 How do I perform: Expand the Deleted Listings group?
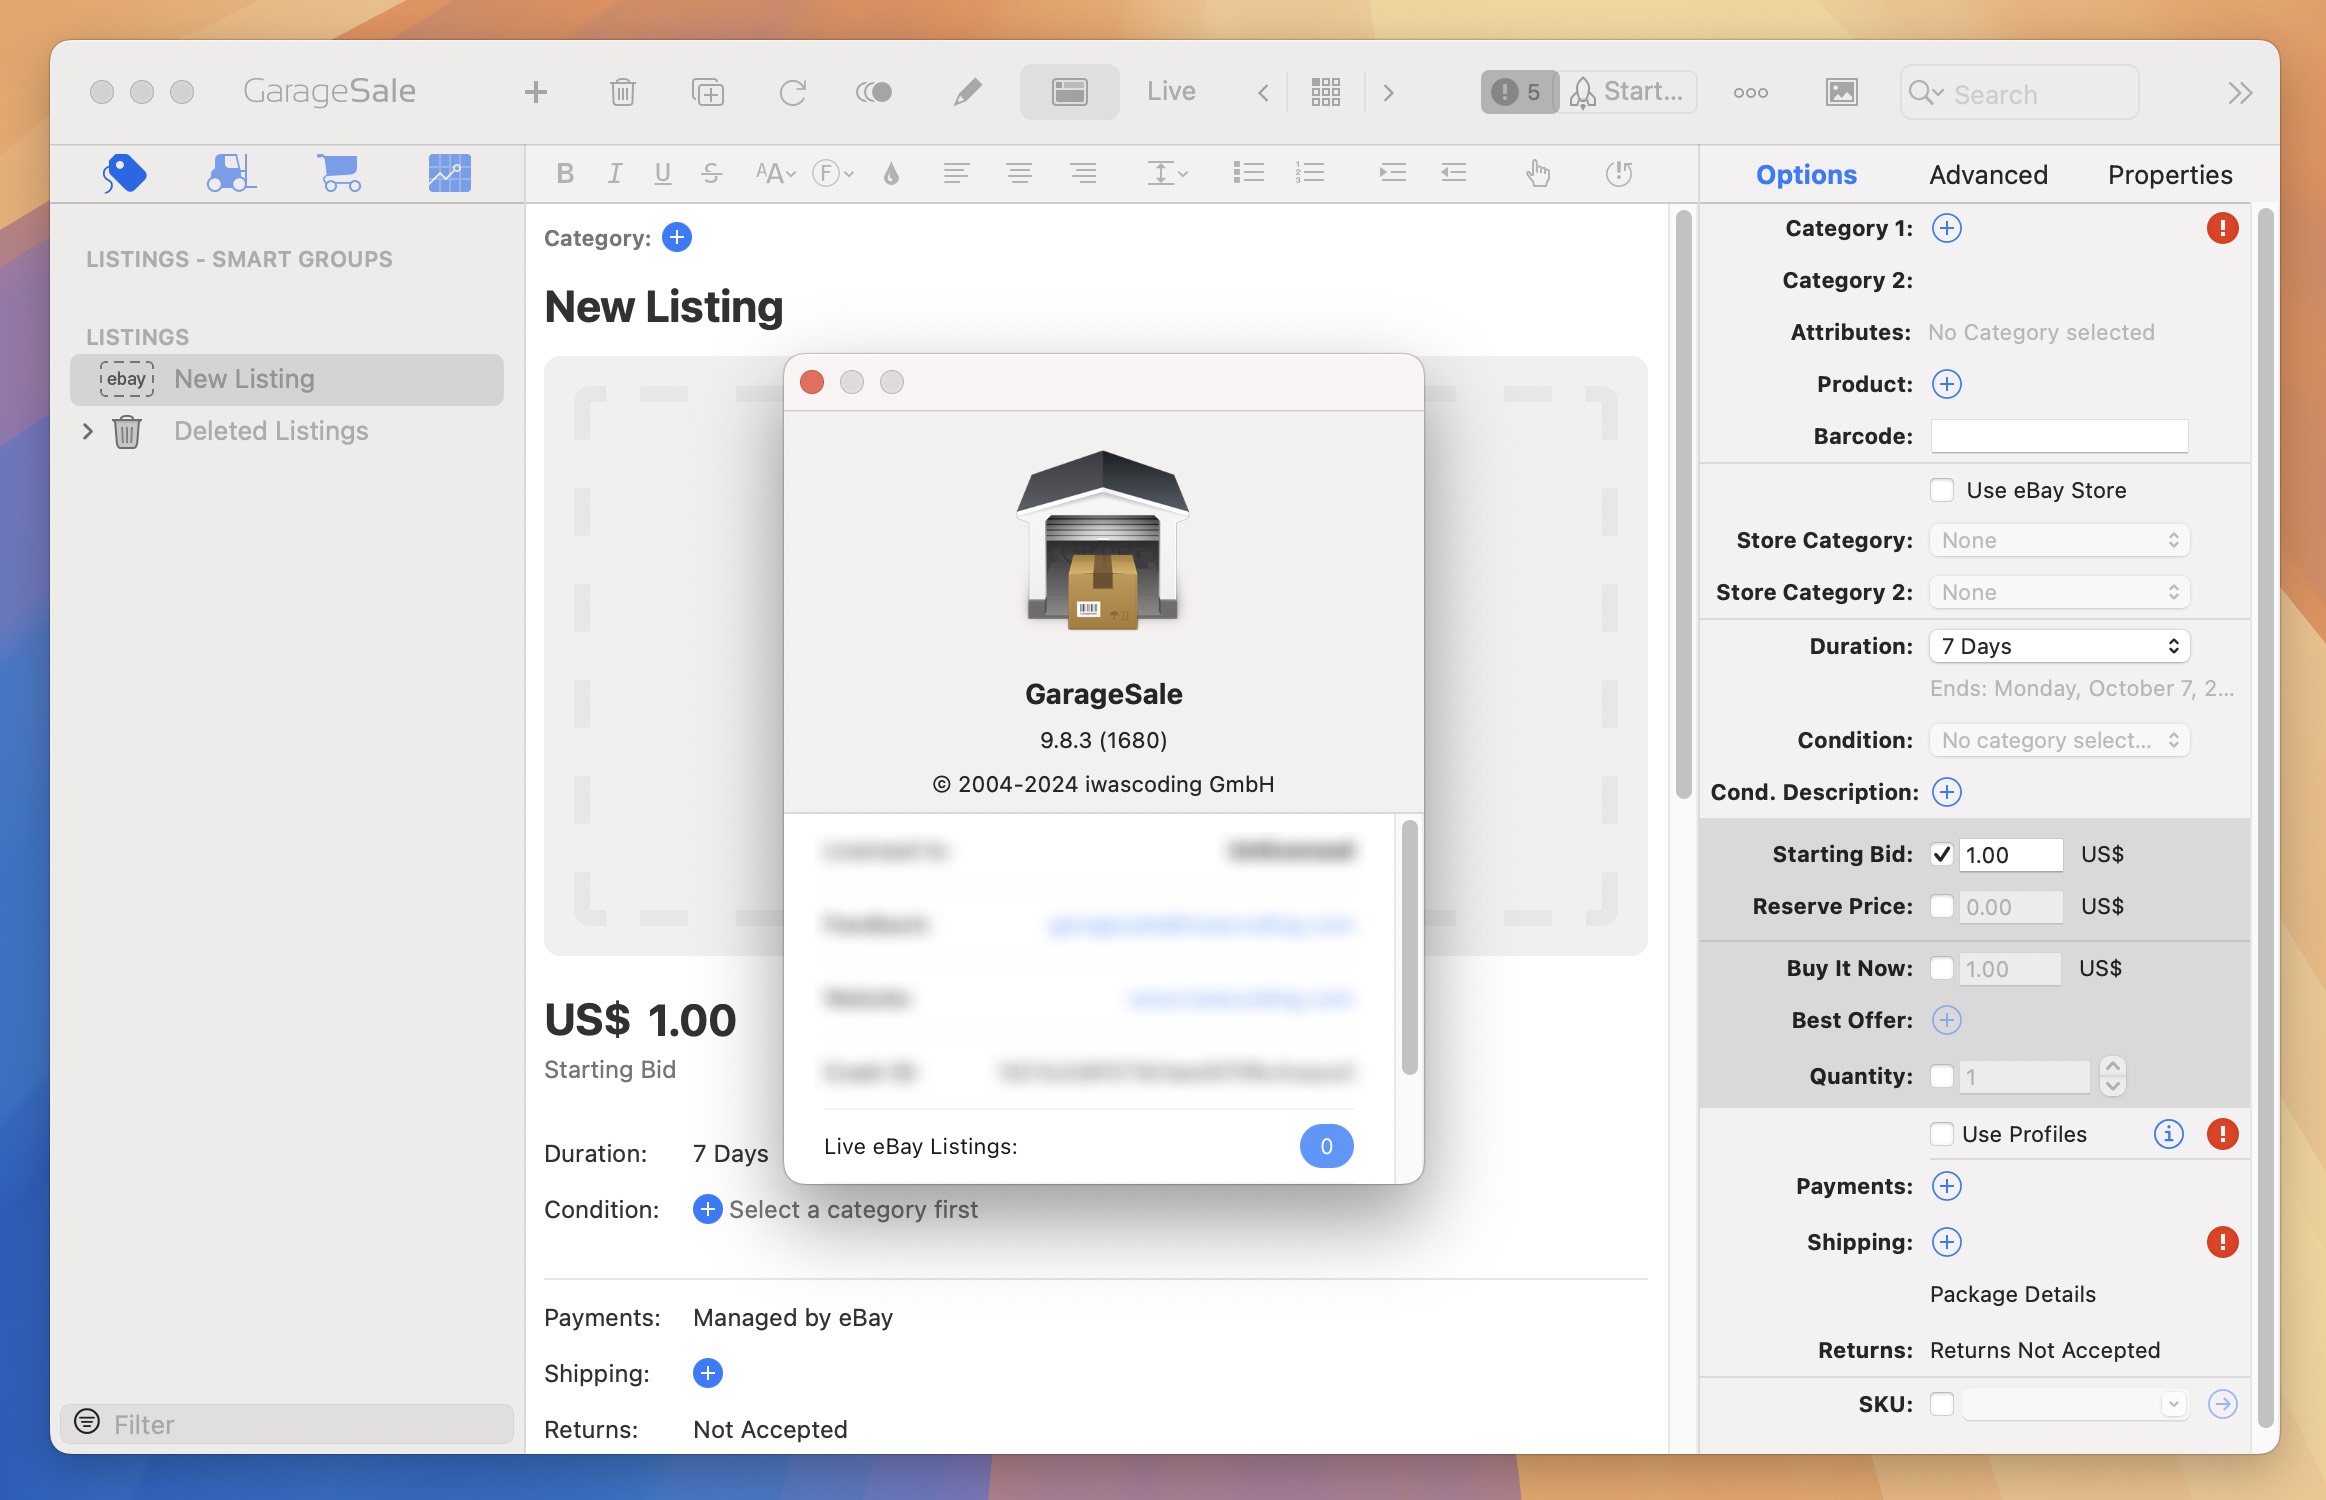click(88, 431)
